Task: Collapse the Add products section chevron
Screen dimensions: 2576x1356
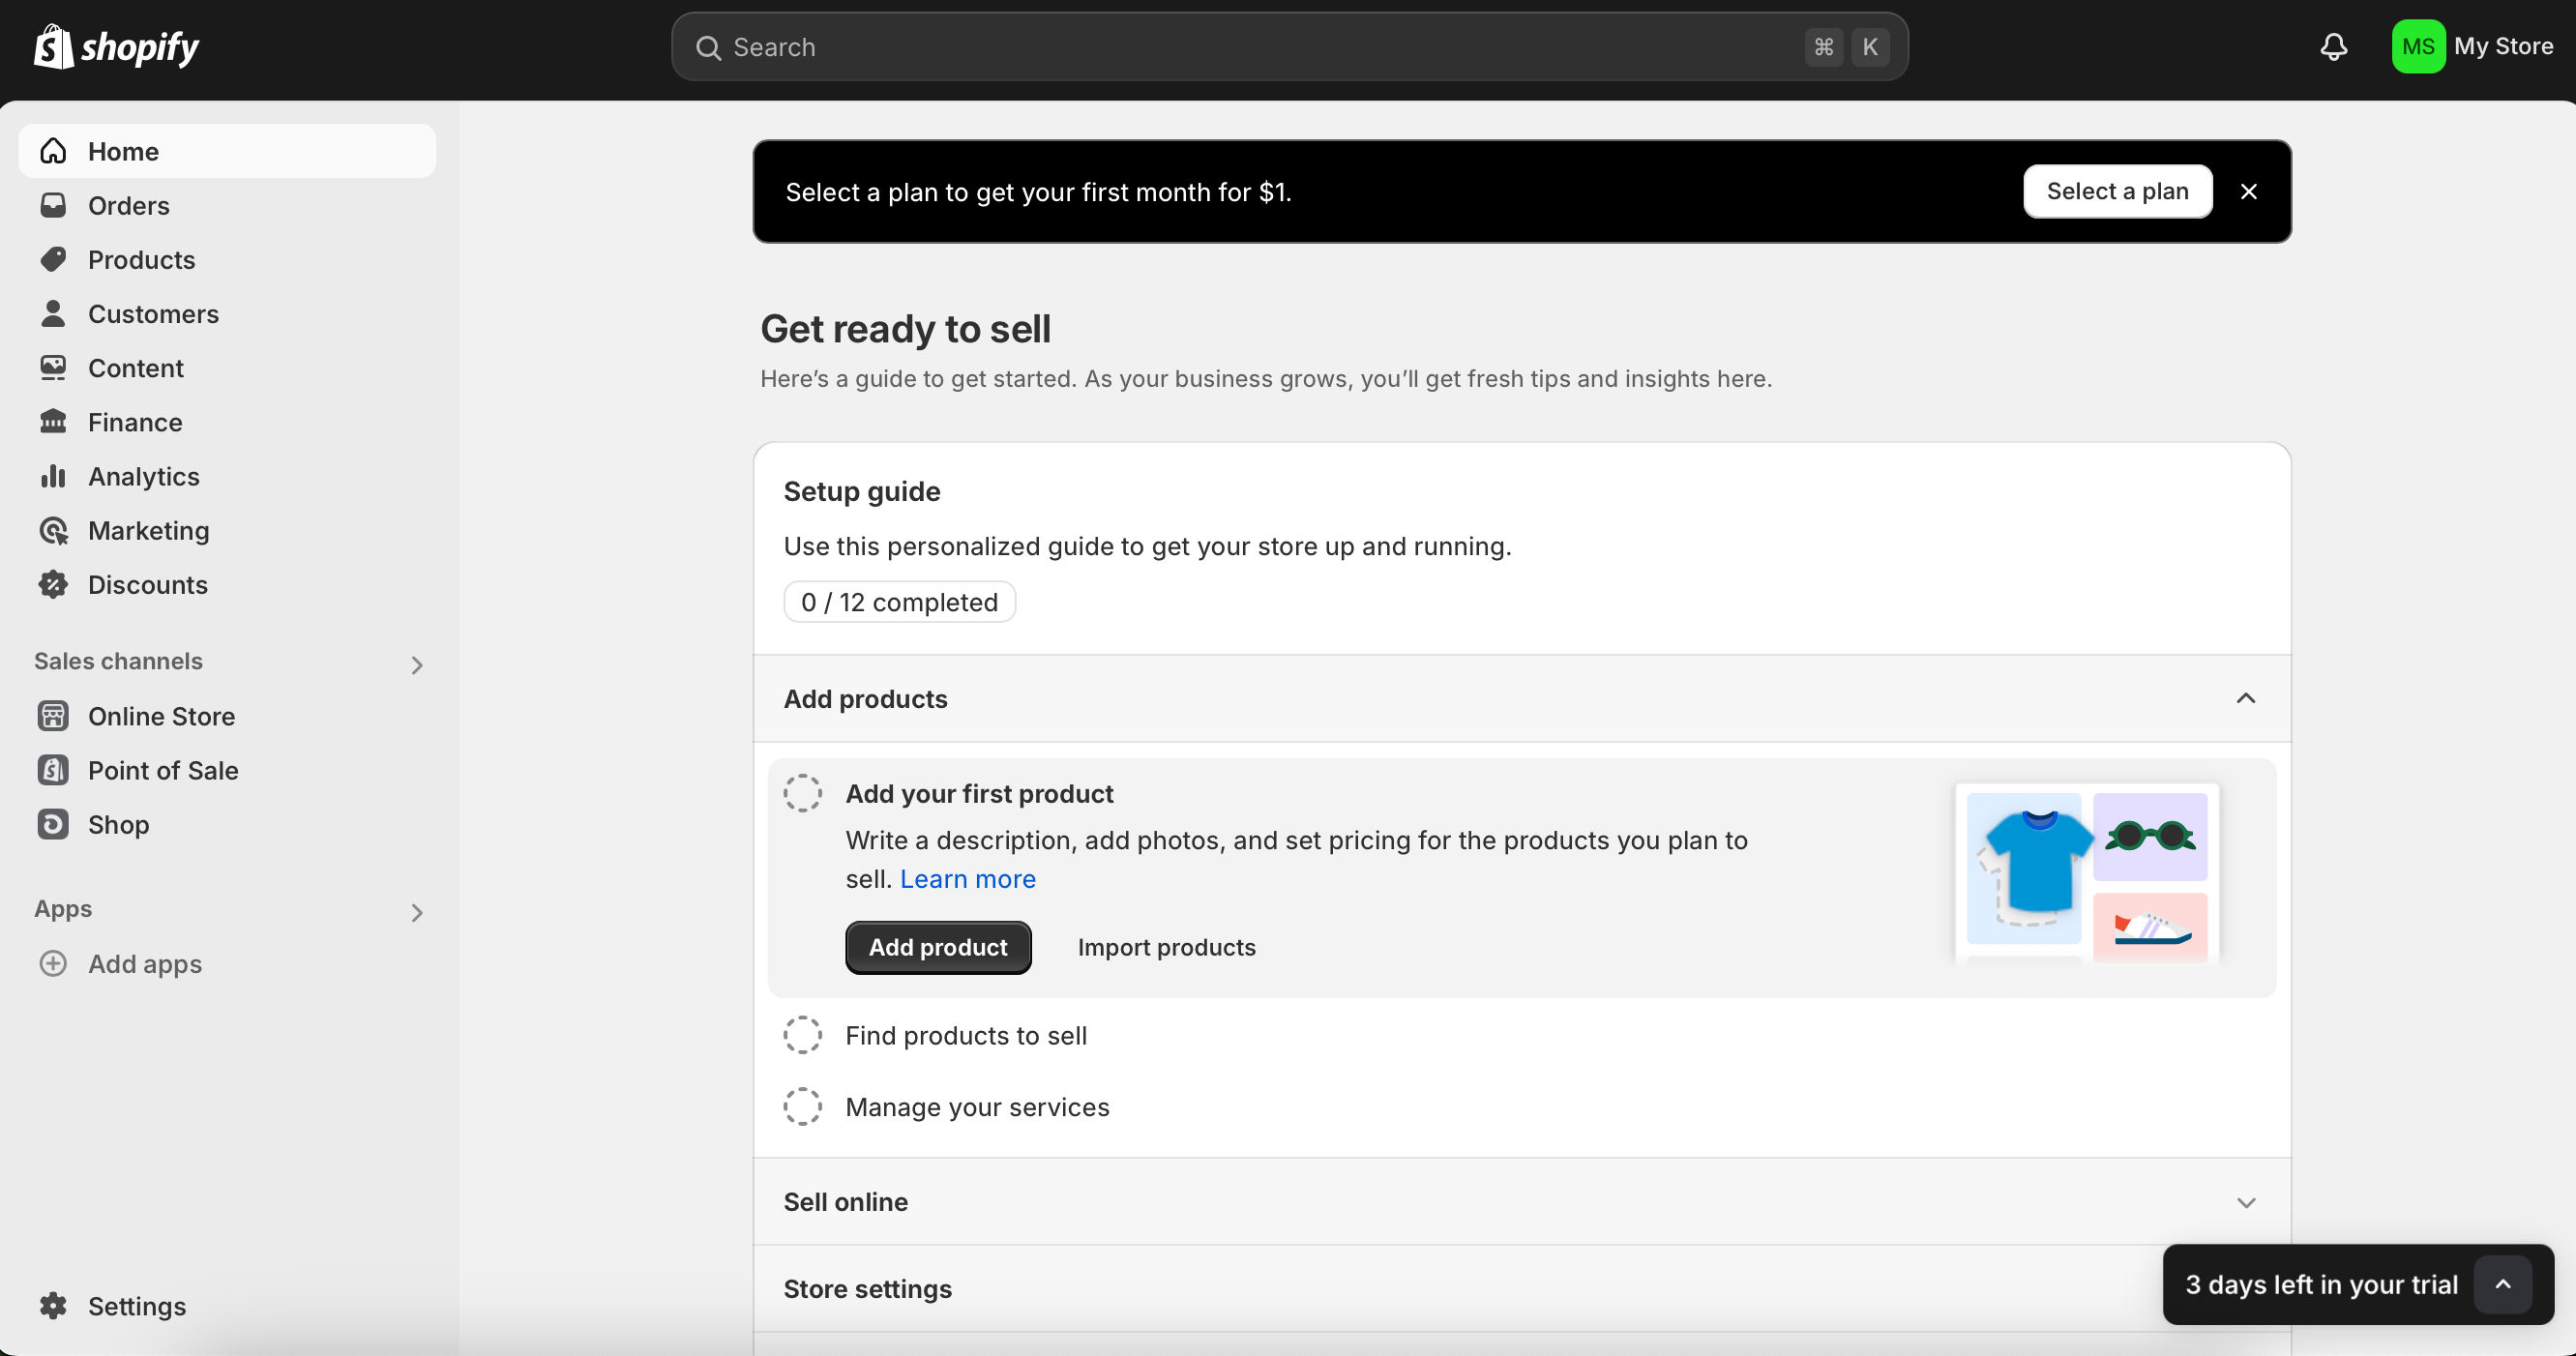Action: 2245,698
